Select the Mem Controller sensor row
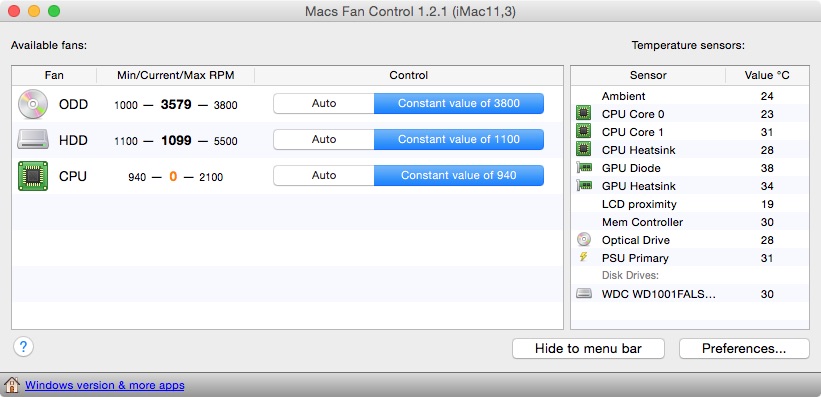The image size is (821, 397). 690,222
